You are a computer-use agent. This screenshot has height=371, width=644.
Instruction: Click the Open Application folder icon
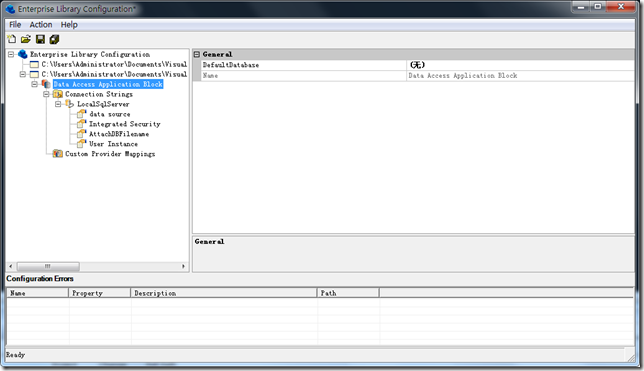pyautogui.click(x=26, y=39)
